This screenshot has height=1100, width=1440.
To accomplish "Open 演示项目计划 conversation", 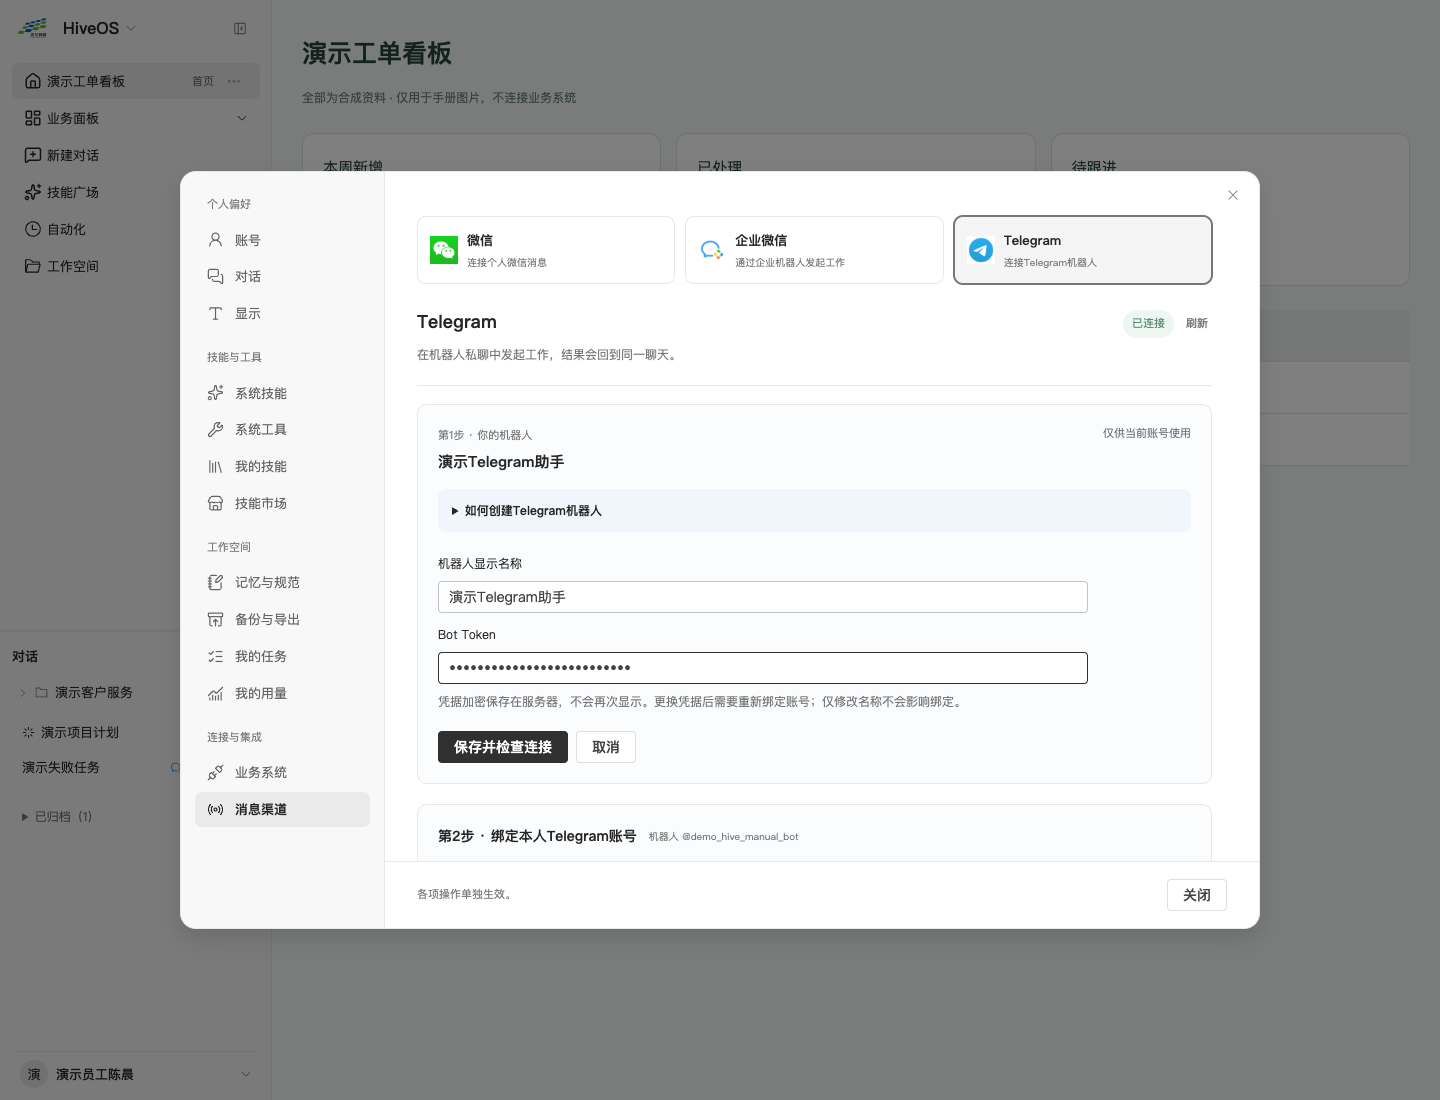I will pyautogui.click(x=80, y=732).
